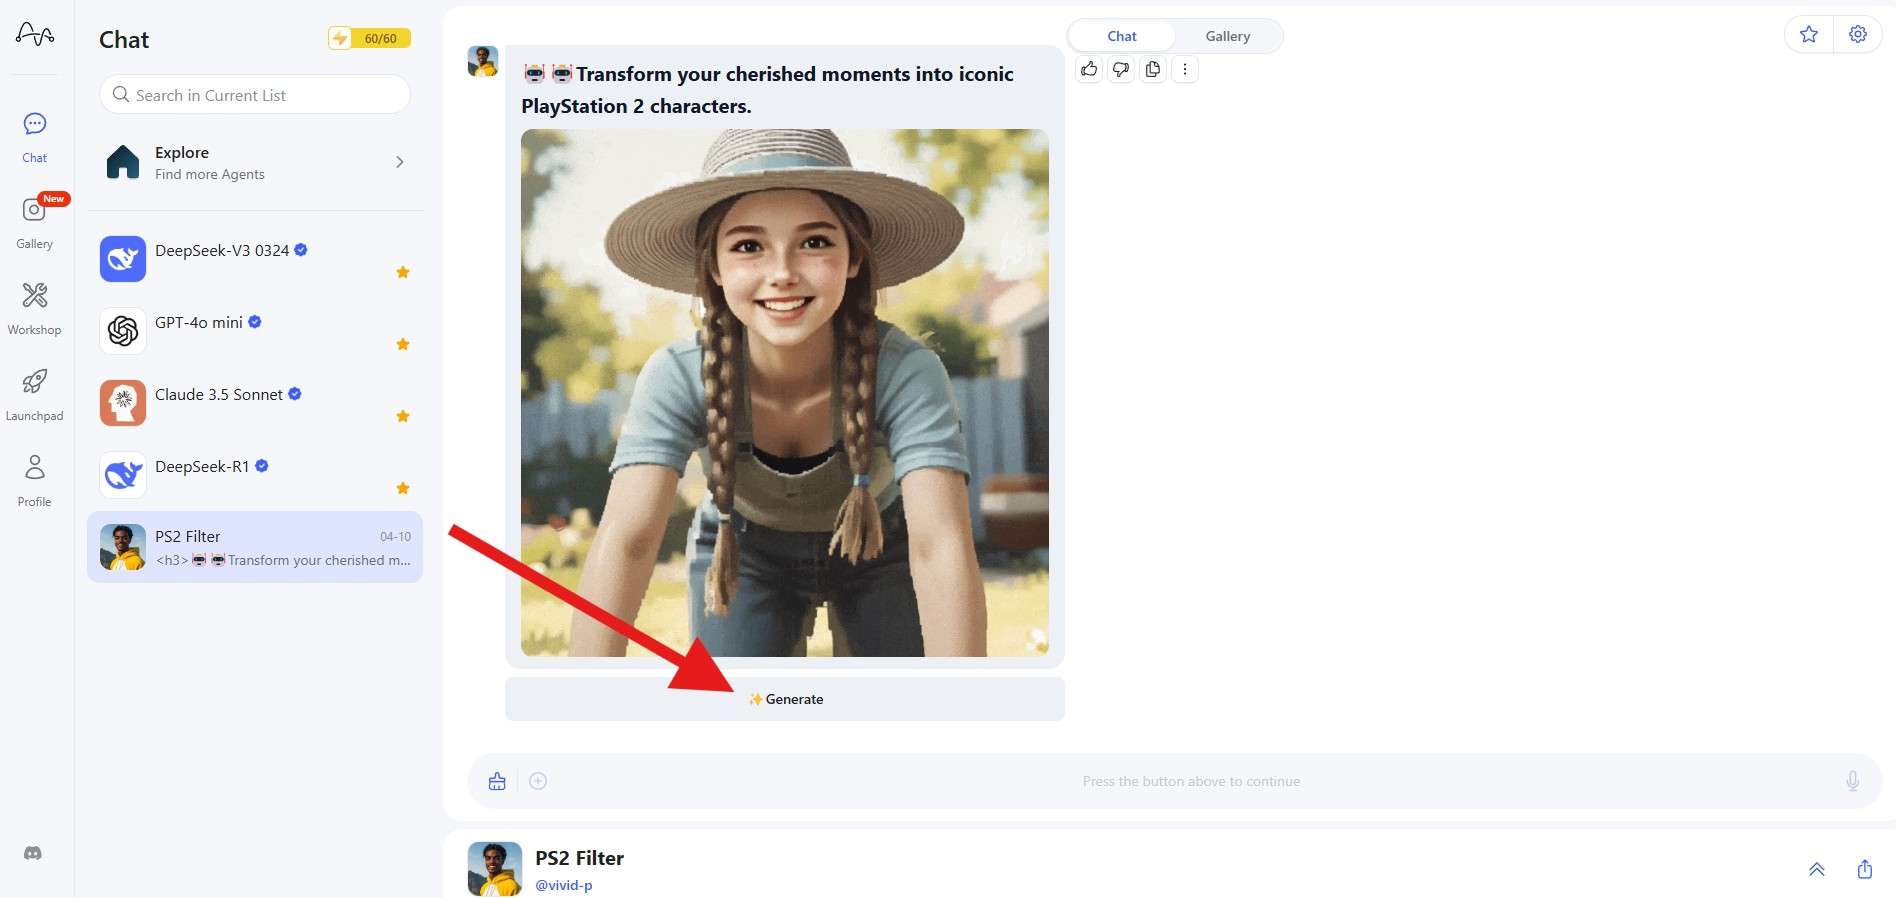The height and width of the screenshot is (898, 1896).
Task: Open the Chat section in the sidebar
Action: coord(35,137)
